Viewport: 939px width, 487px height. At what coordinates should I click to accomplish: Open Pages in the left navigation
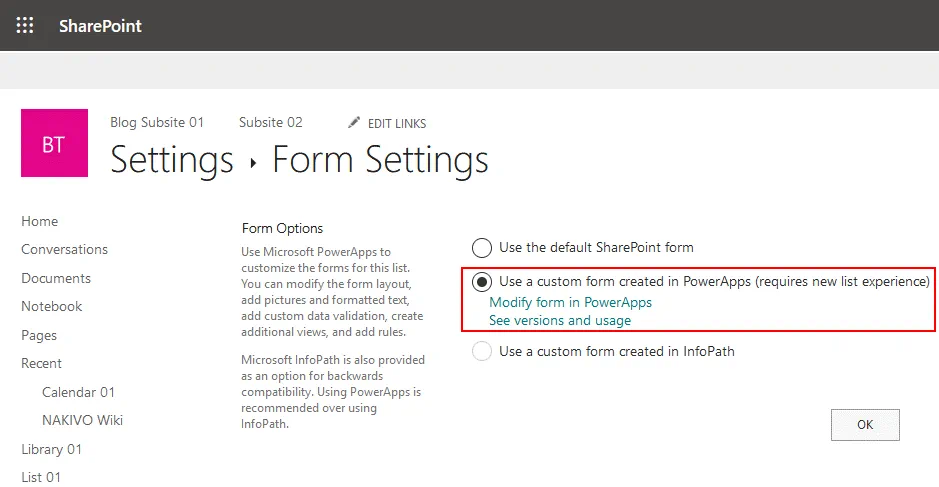tap(39, 335)
